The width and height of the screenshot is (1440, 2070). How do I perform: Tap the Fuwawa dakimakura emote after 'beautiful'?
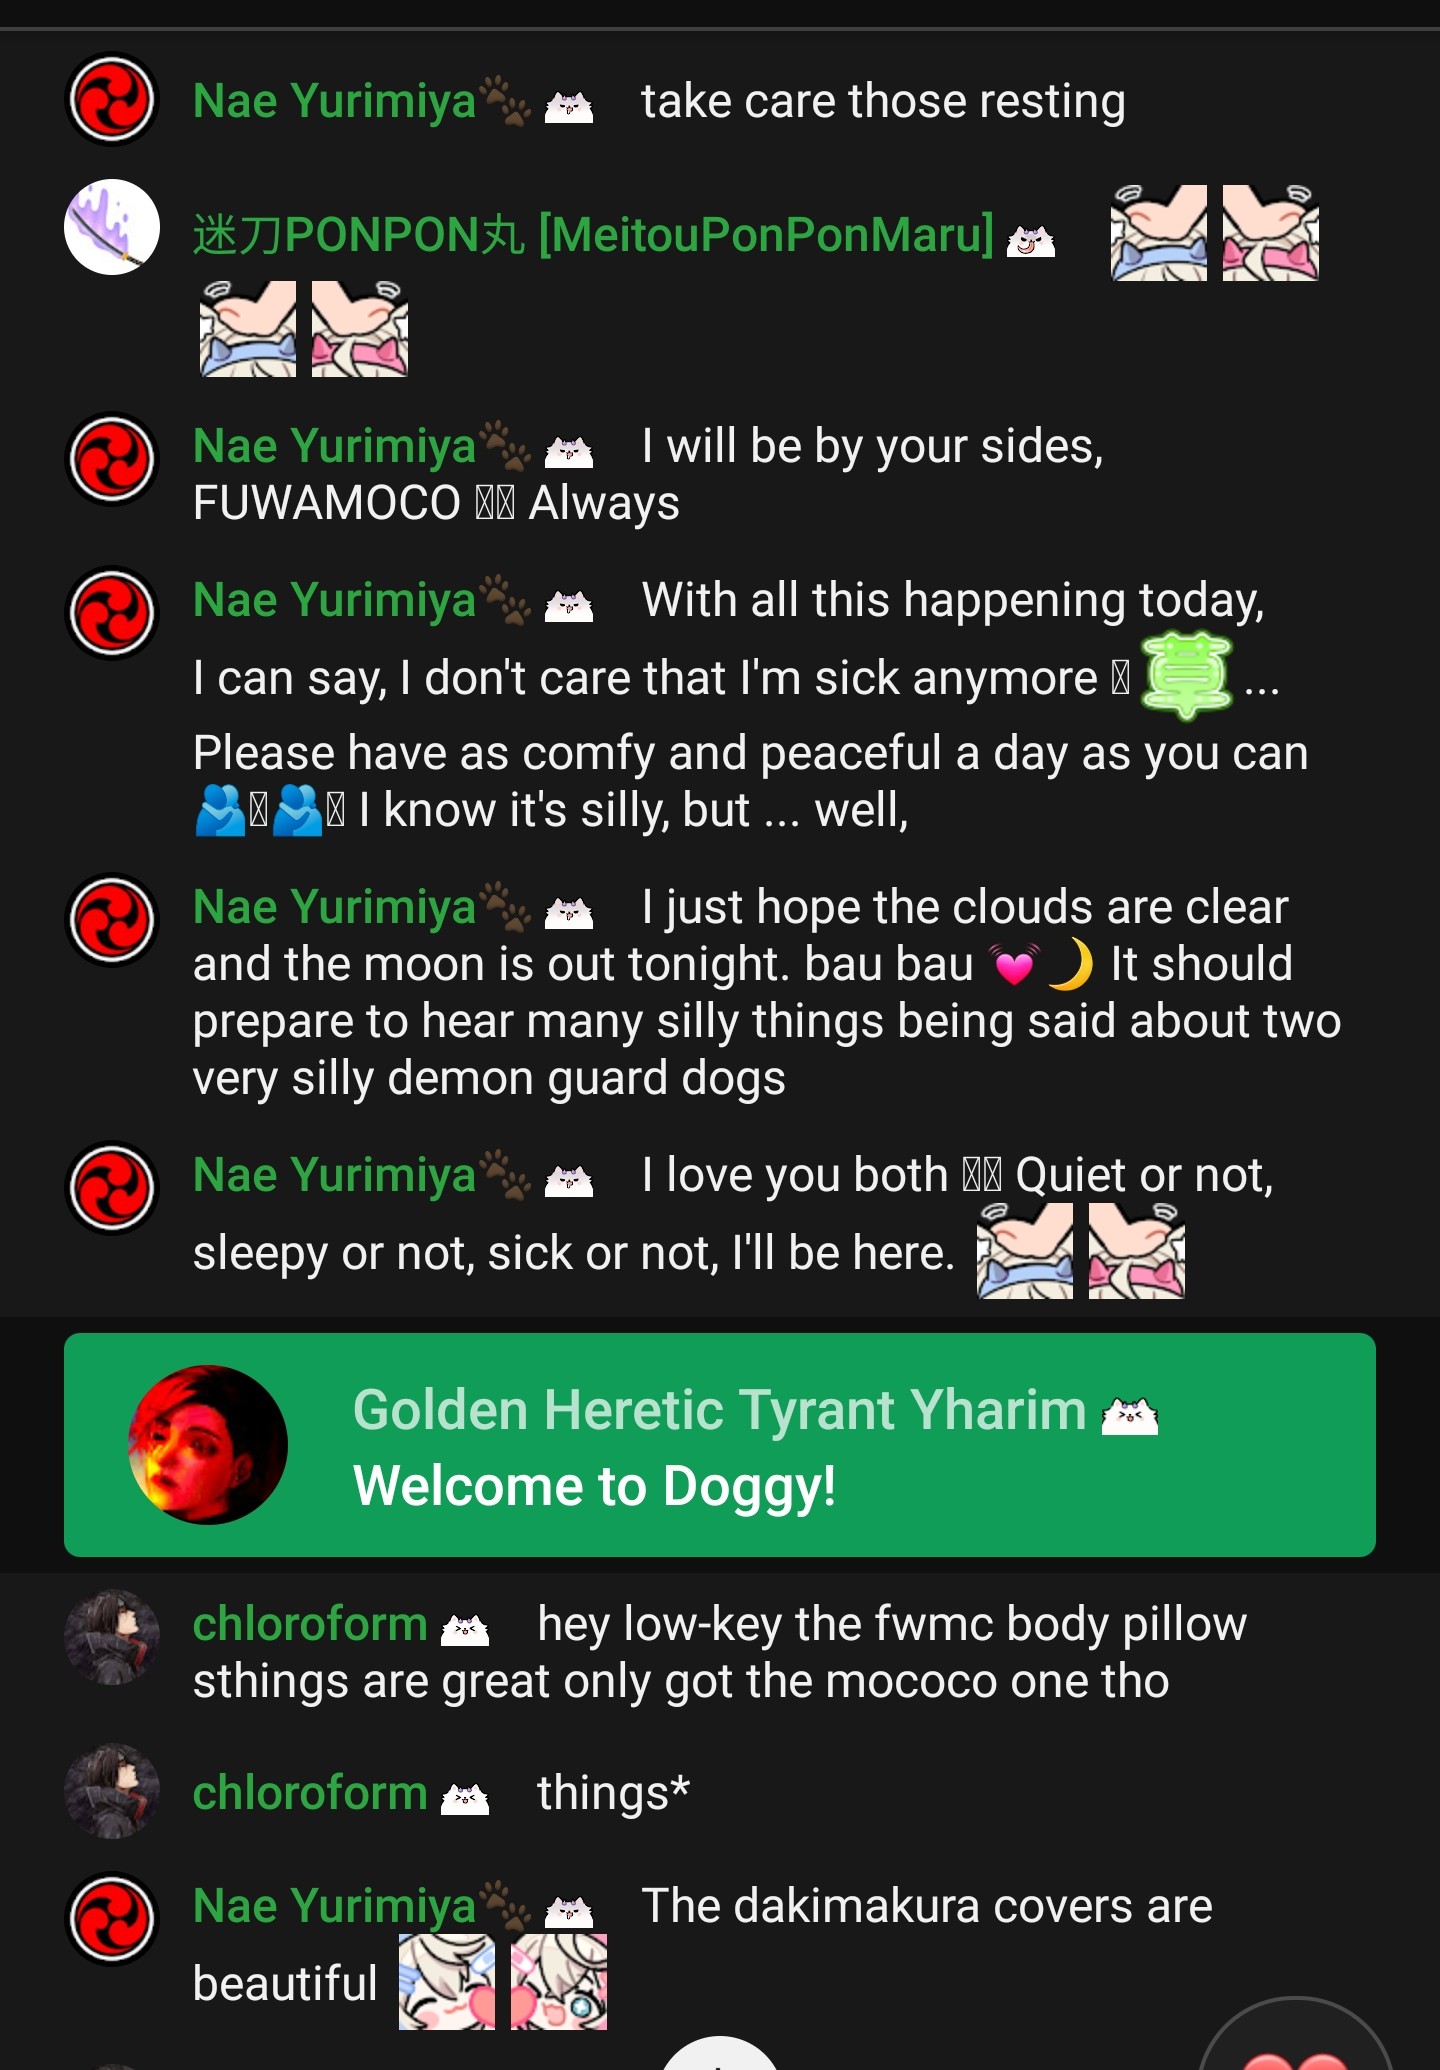[447, 1982]
